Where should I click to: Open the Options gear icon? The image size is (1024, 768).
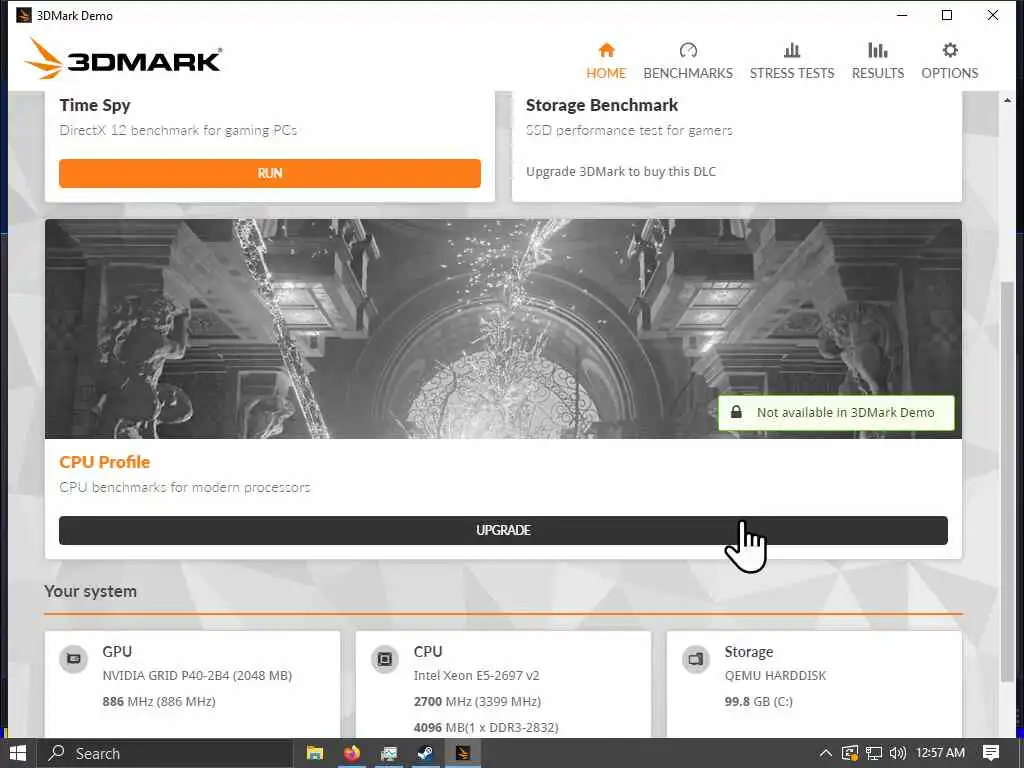[x=950, y=50]
